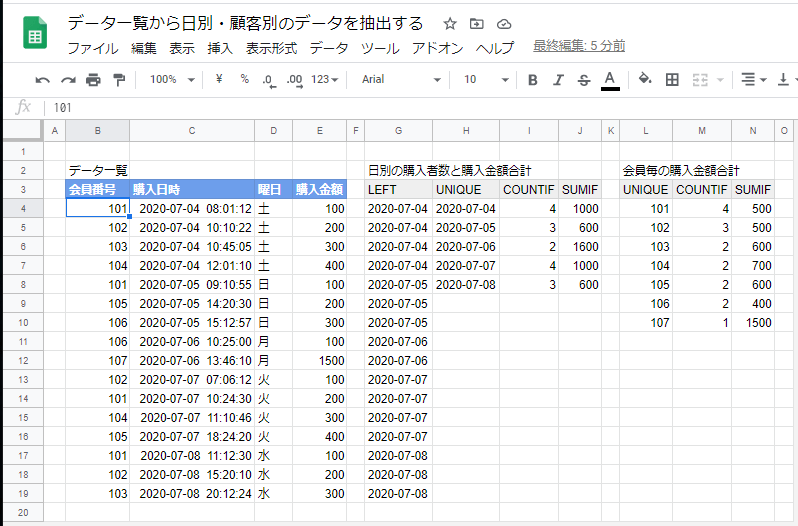Select cell containing 1500 in column E

click(320, 361)
